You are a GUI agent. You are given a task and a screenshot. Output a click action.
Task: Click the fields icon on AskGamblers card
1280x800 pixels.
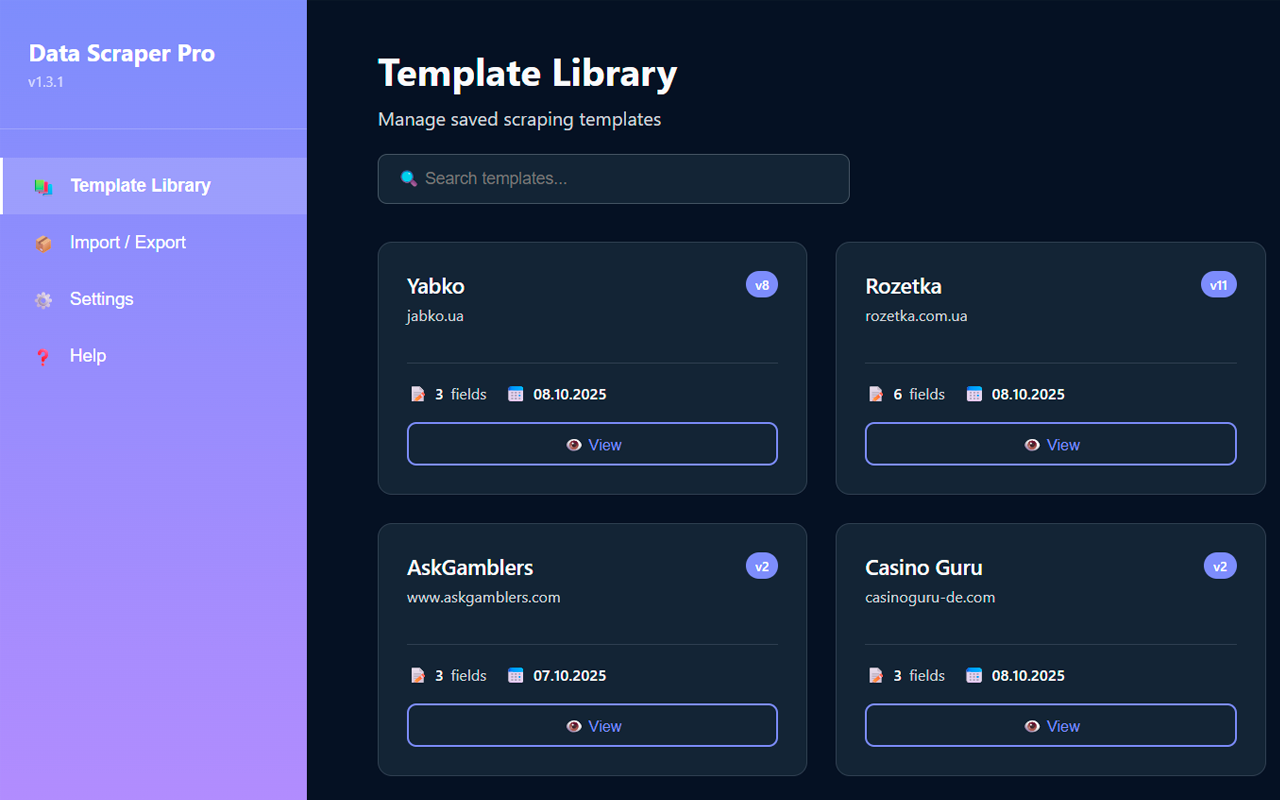tap(418, 675)
